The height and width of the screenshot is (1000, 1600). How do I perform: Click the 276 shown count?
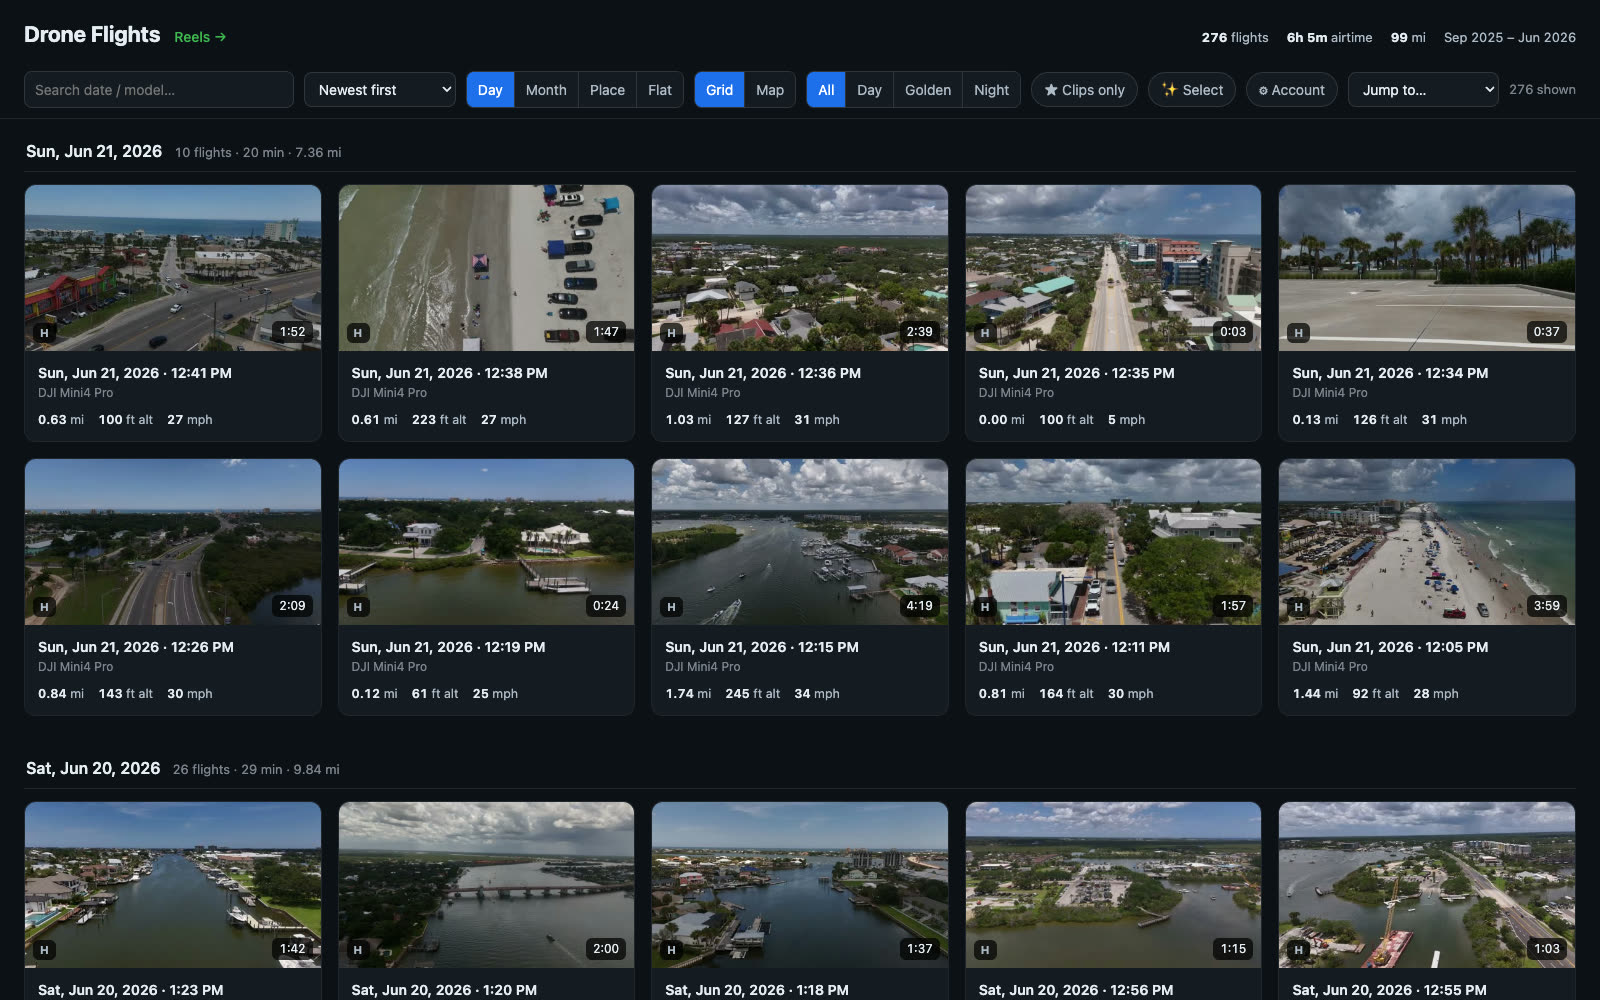[x=1542, y=90]
